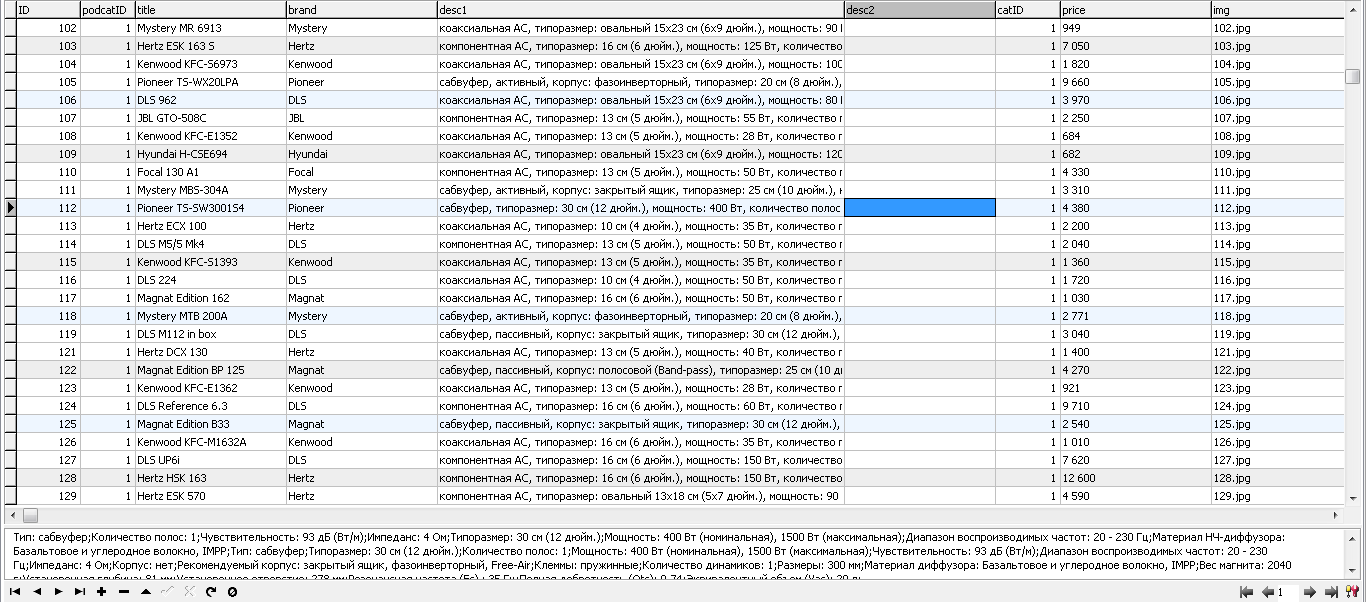
Task: Go to the first record in the navigator
Action: click(15, 592)
